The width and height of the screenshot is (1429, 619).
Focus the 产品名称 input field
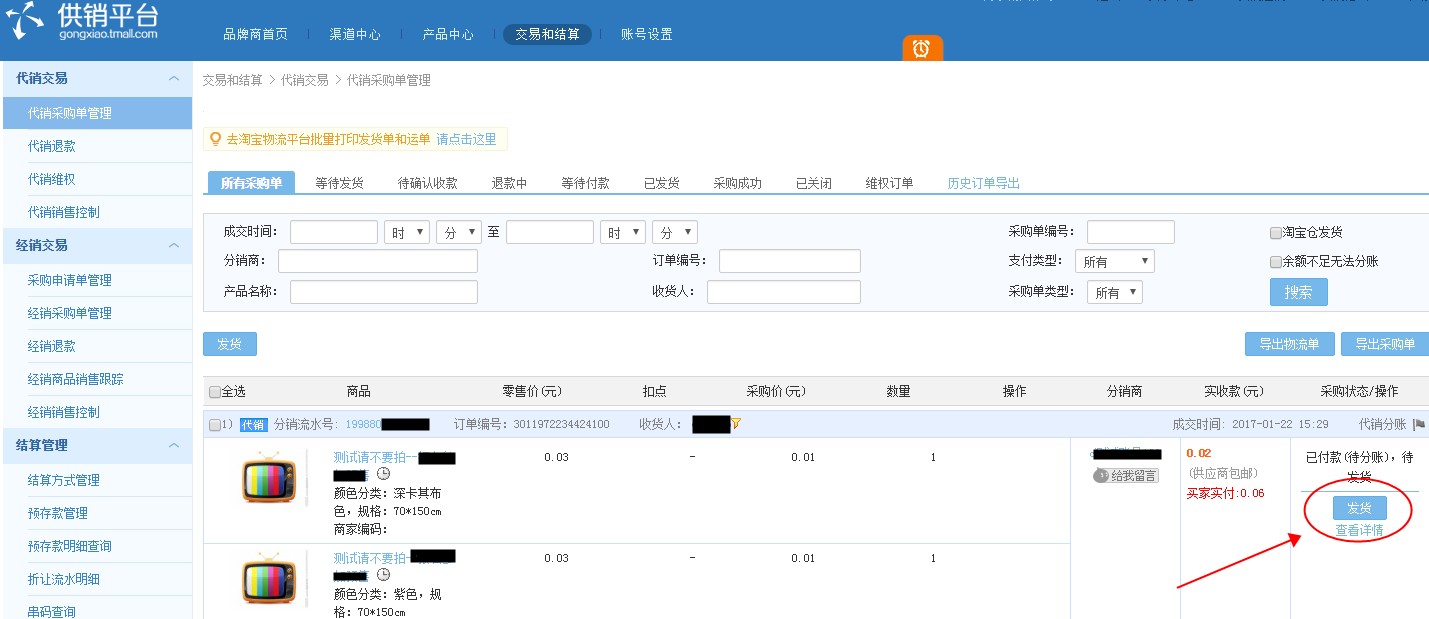pyautogui.click(x=384, y=292)
